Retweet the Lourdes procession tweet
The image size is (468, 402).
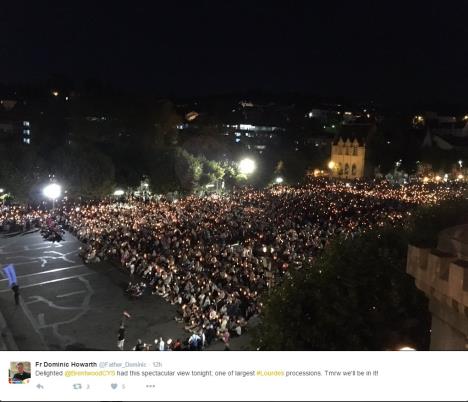[x=77, y=386]
